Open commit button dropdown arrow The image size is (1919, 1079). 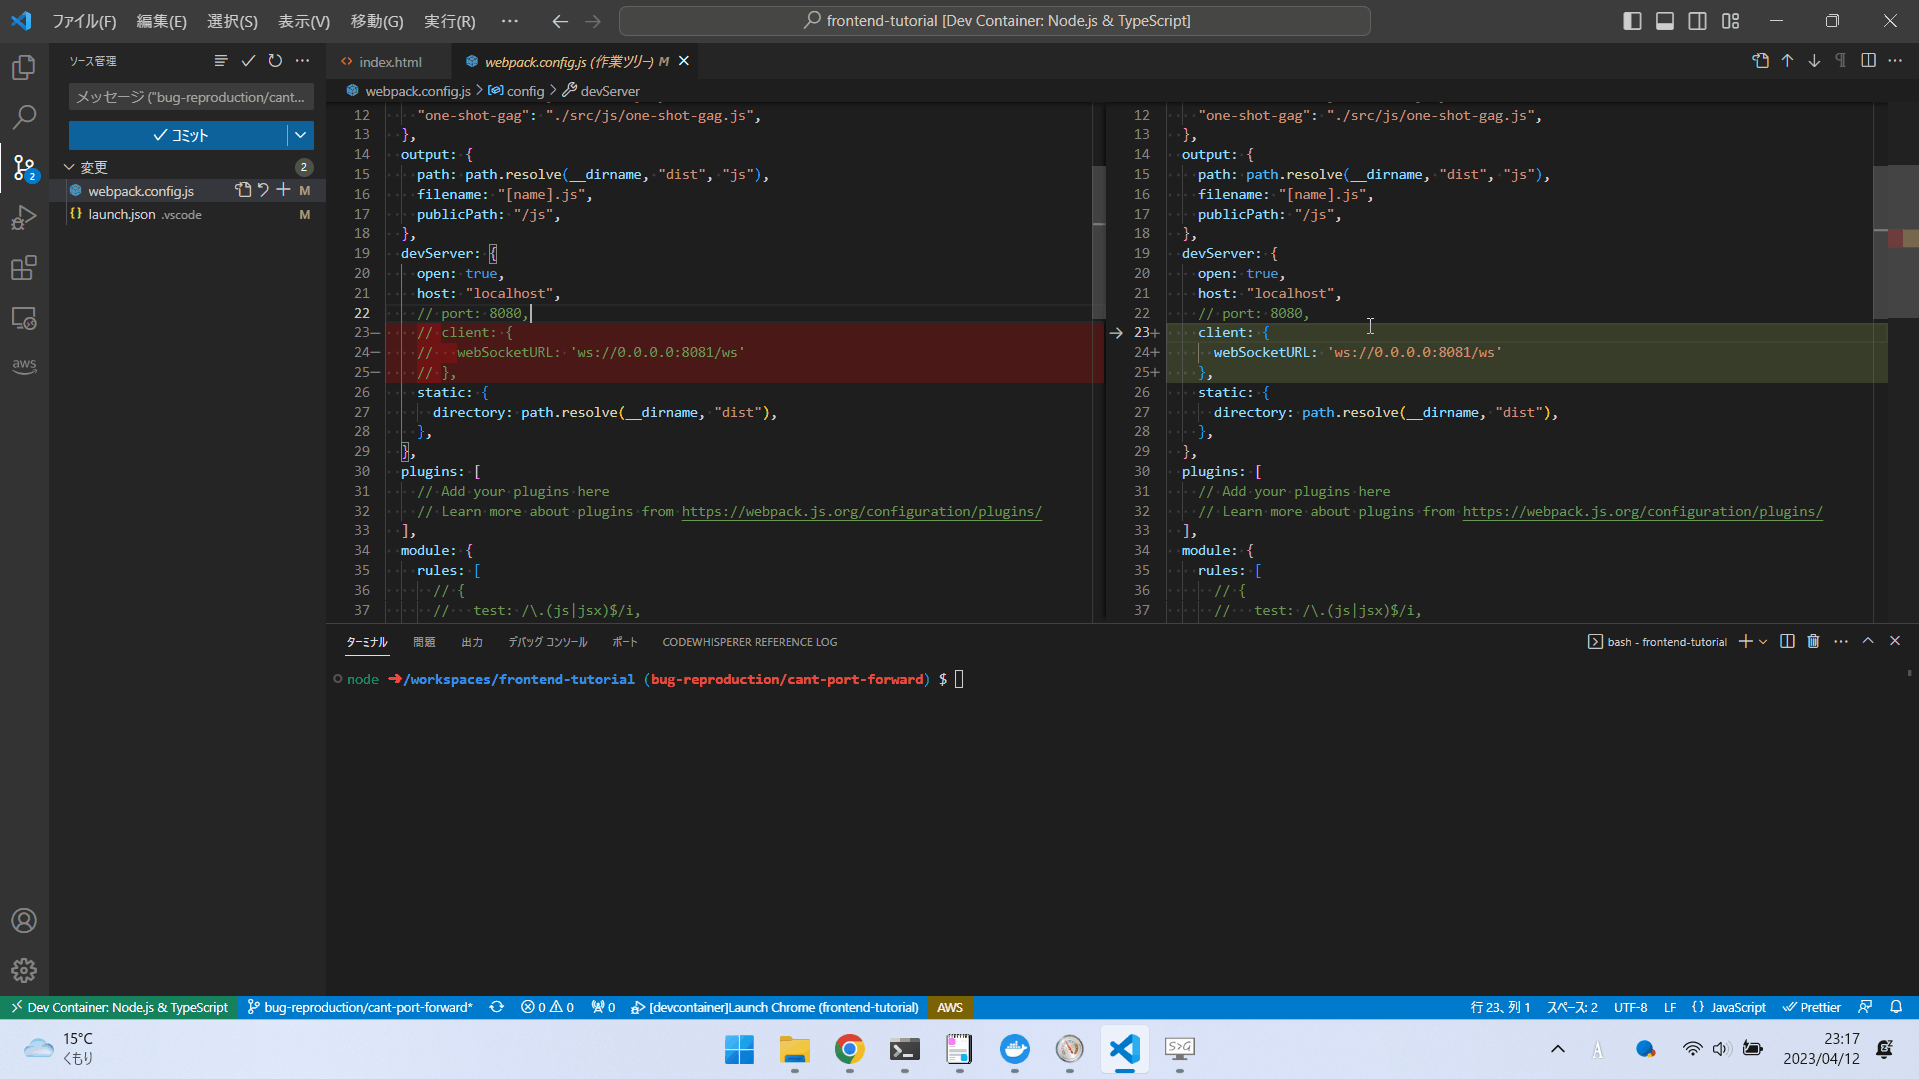(x=300, y=135)
